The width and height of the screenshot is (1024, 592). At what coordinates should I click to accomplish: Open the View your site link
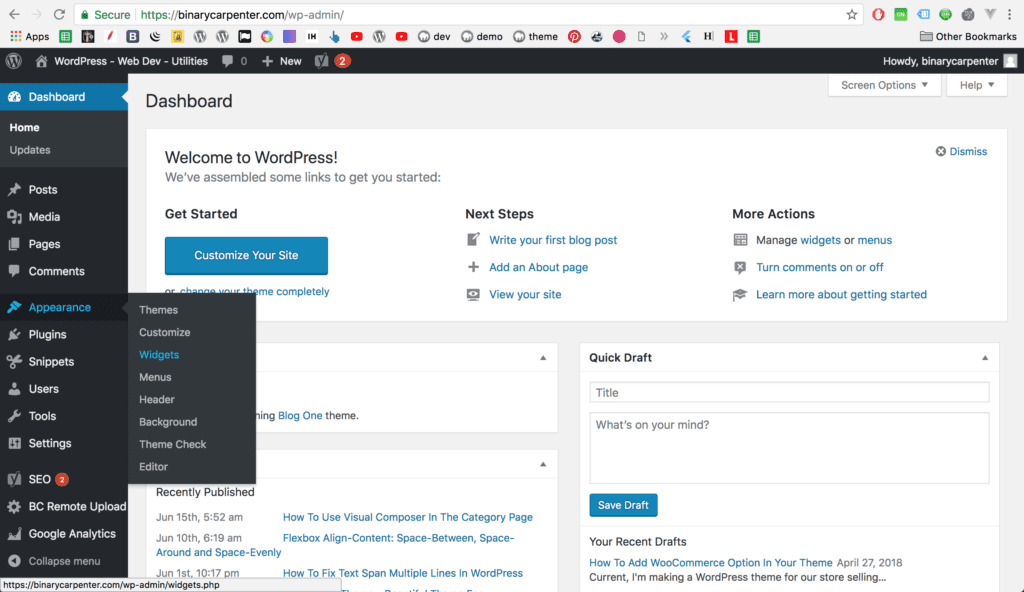525,295
